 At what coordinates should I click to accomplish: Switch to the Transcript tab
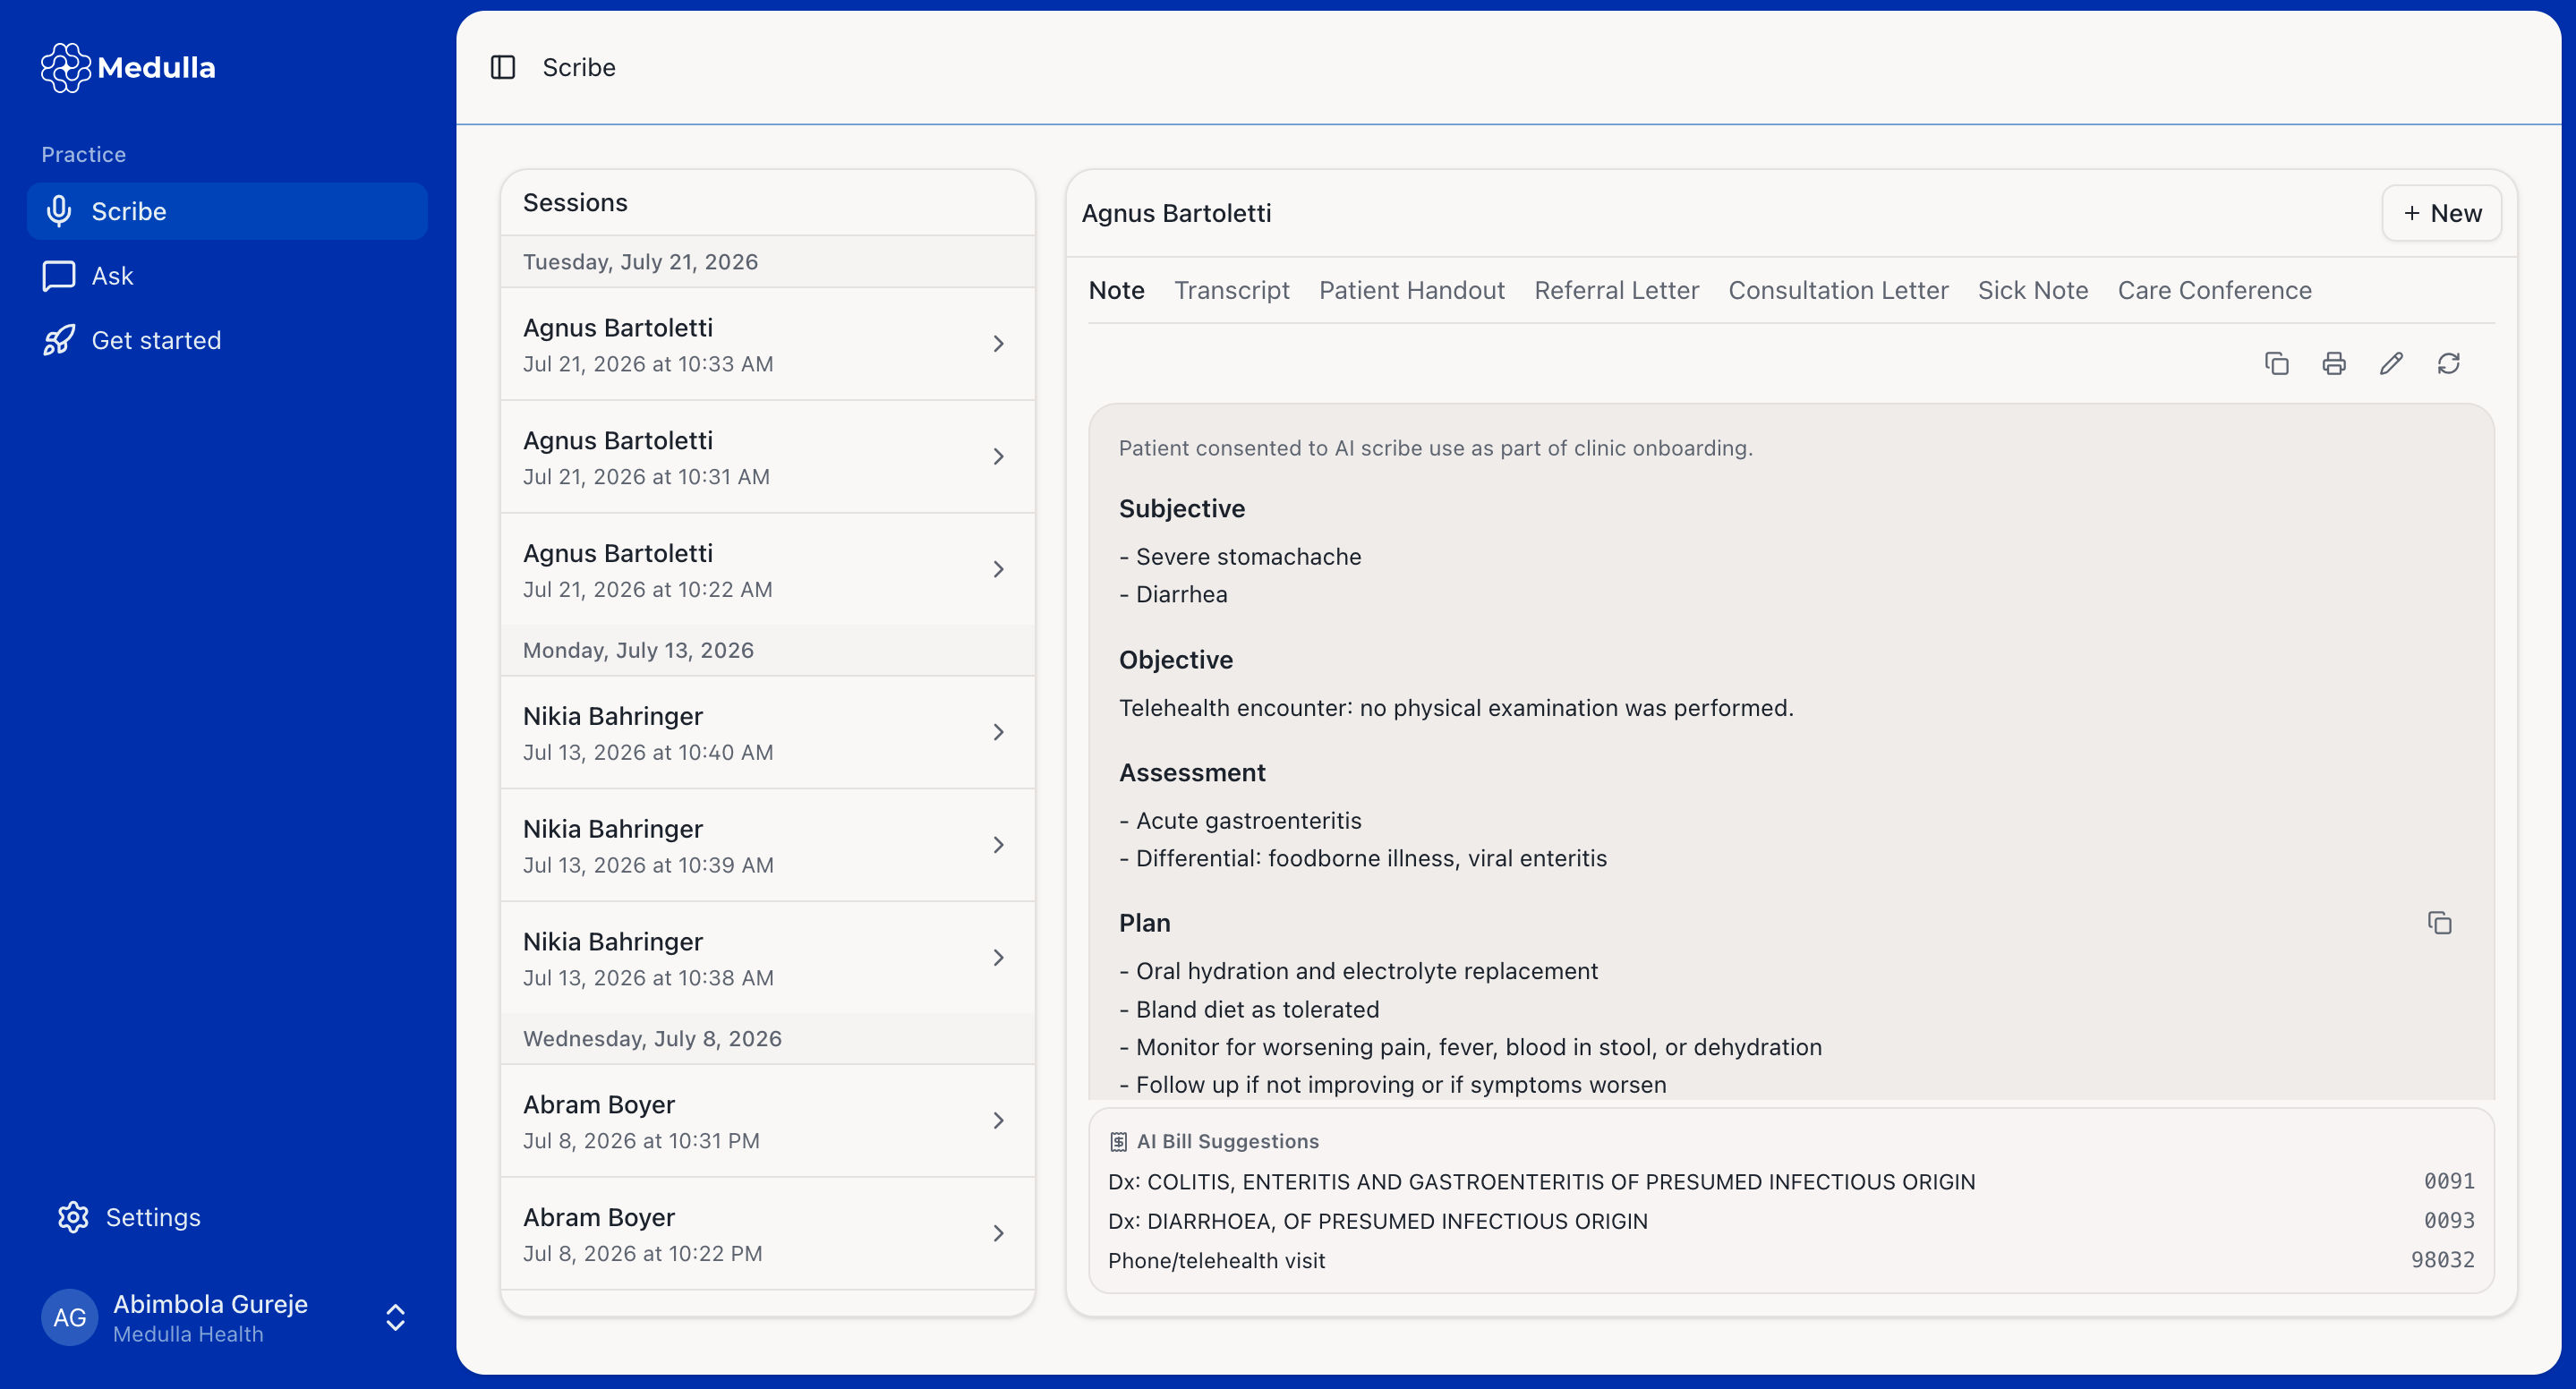(1231, 290)
